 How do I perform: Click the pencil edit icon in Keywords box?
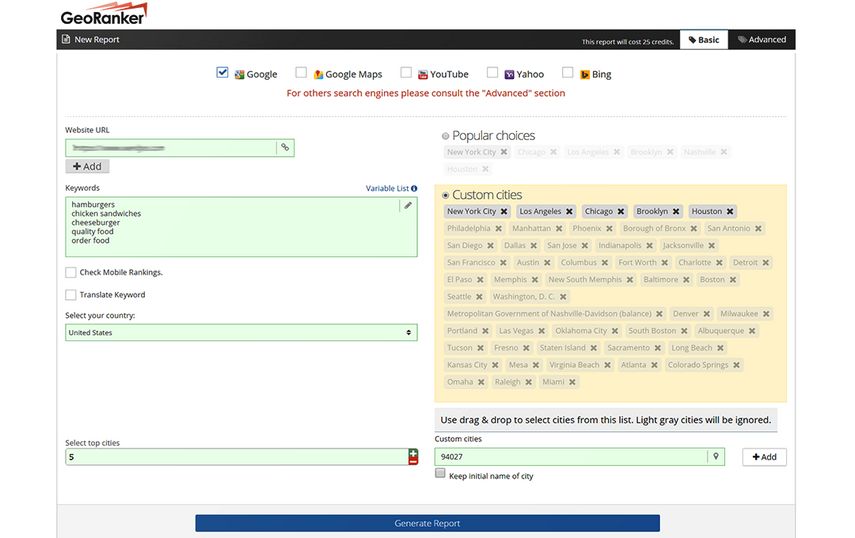click(x=407, y=205)
